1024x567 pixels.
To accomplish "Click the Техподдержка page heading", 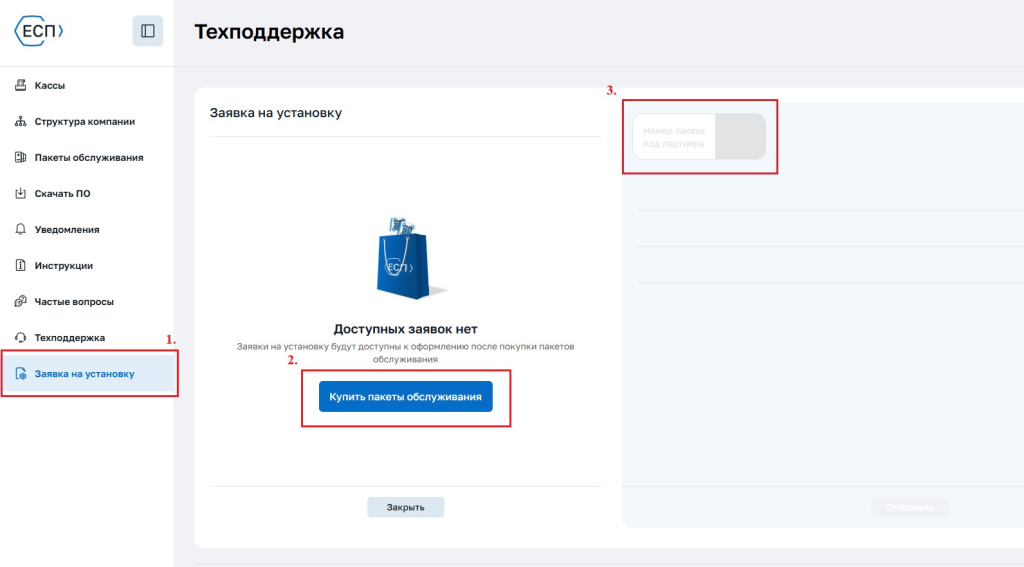I will click(x=269, y=31).
